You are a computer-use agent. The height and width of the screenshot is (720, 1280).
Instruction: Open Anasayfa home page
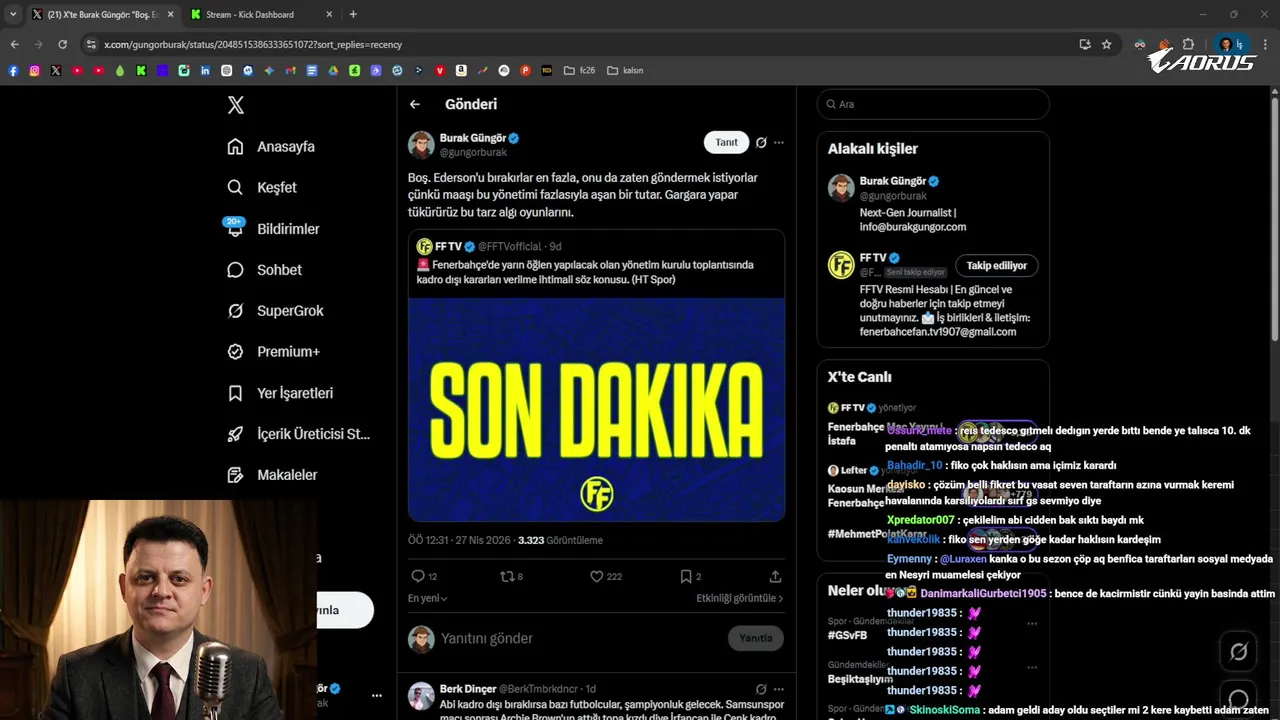tap(271, 146)
